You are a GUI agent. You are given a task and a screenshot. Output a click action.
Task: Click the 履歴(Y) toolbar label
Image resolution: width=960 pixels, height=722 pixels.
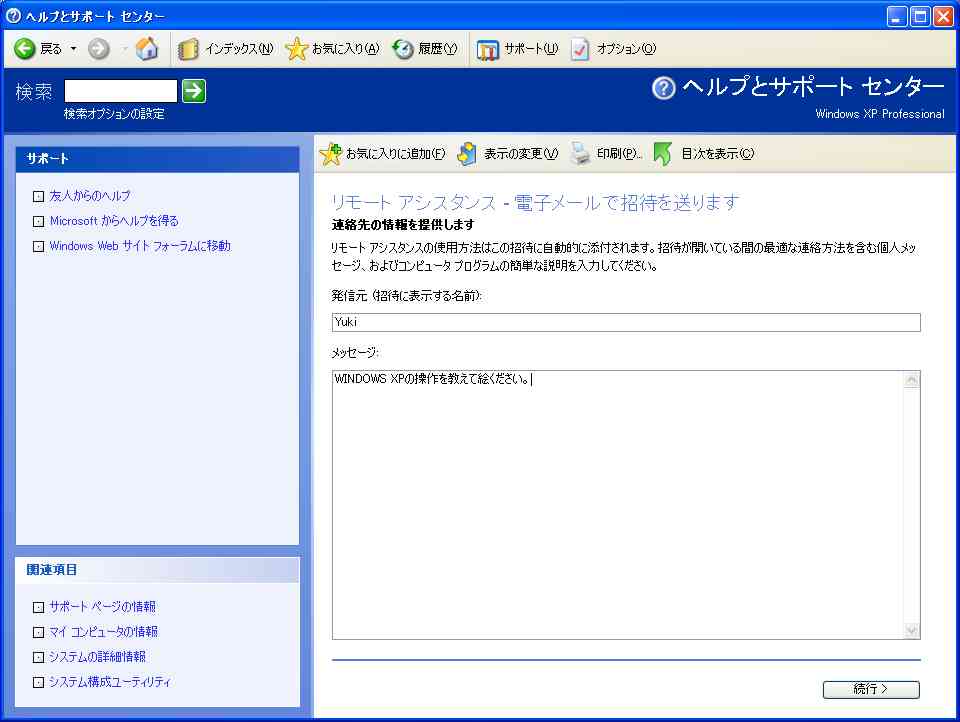click(437, 49)
